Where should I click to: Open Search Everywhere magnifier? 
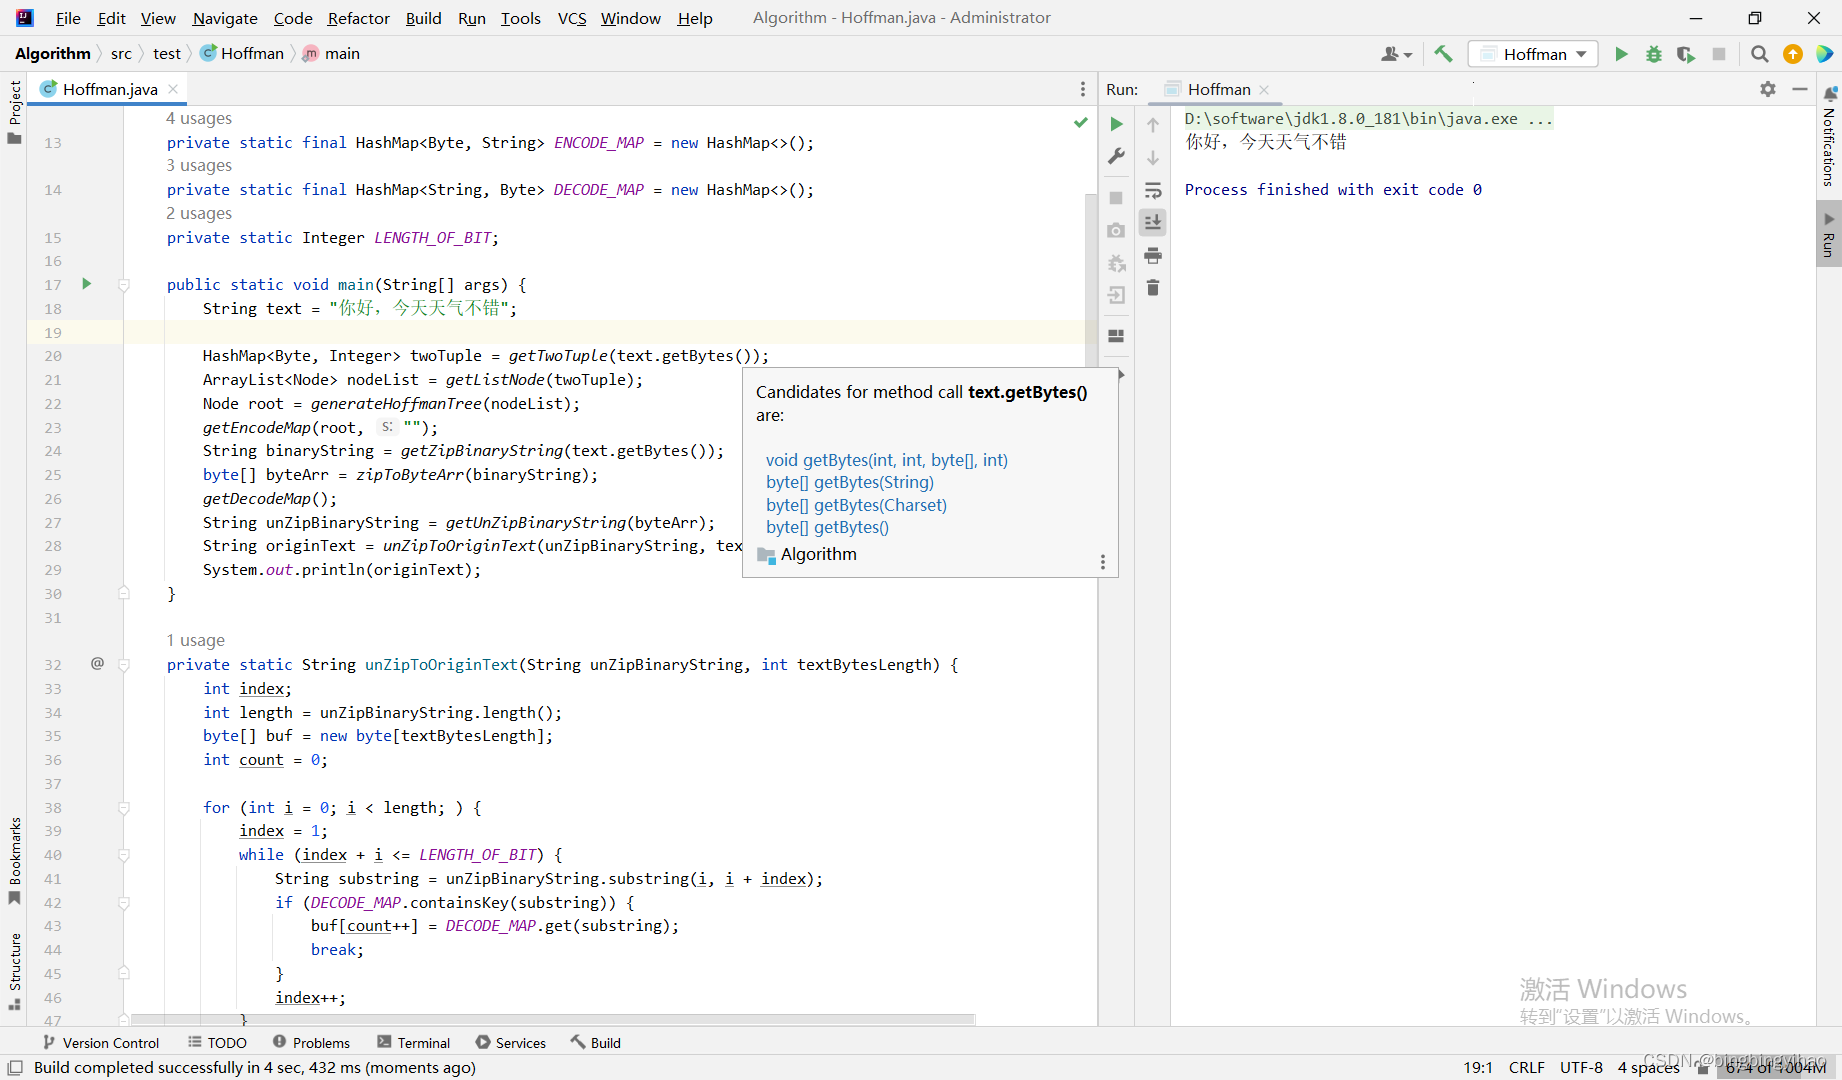point(1760,54)
